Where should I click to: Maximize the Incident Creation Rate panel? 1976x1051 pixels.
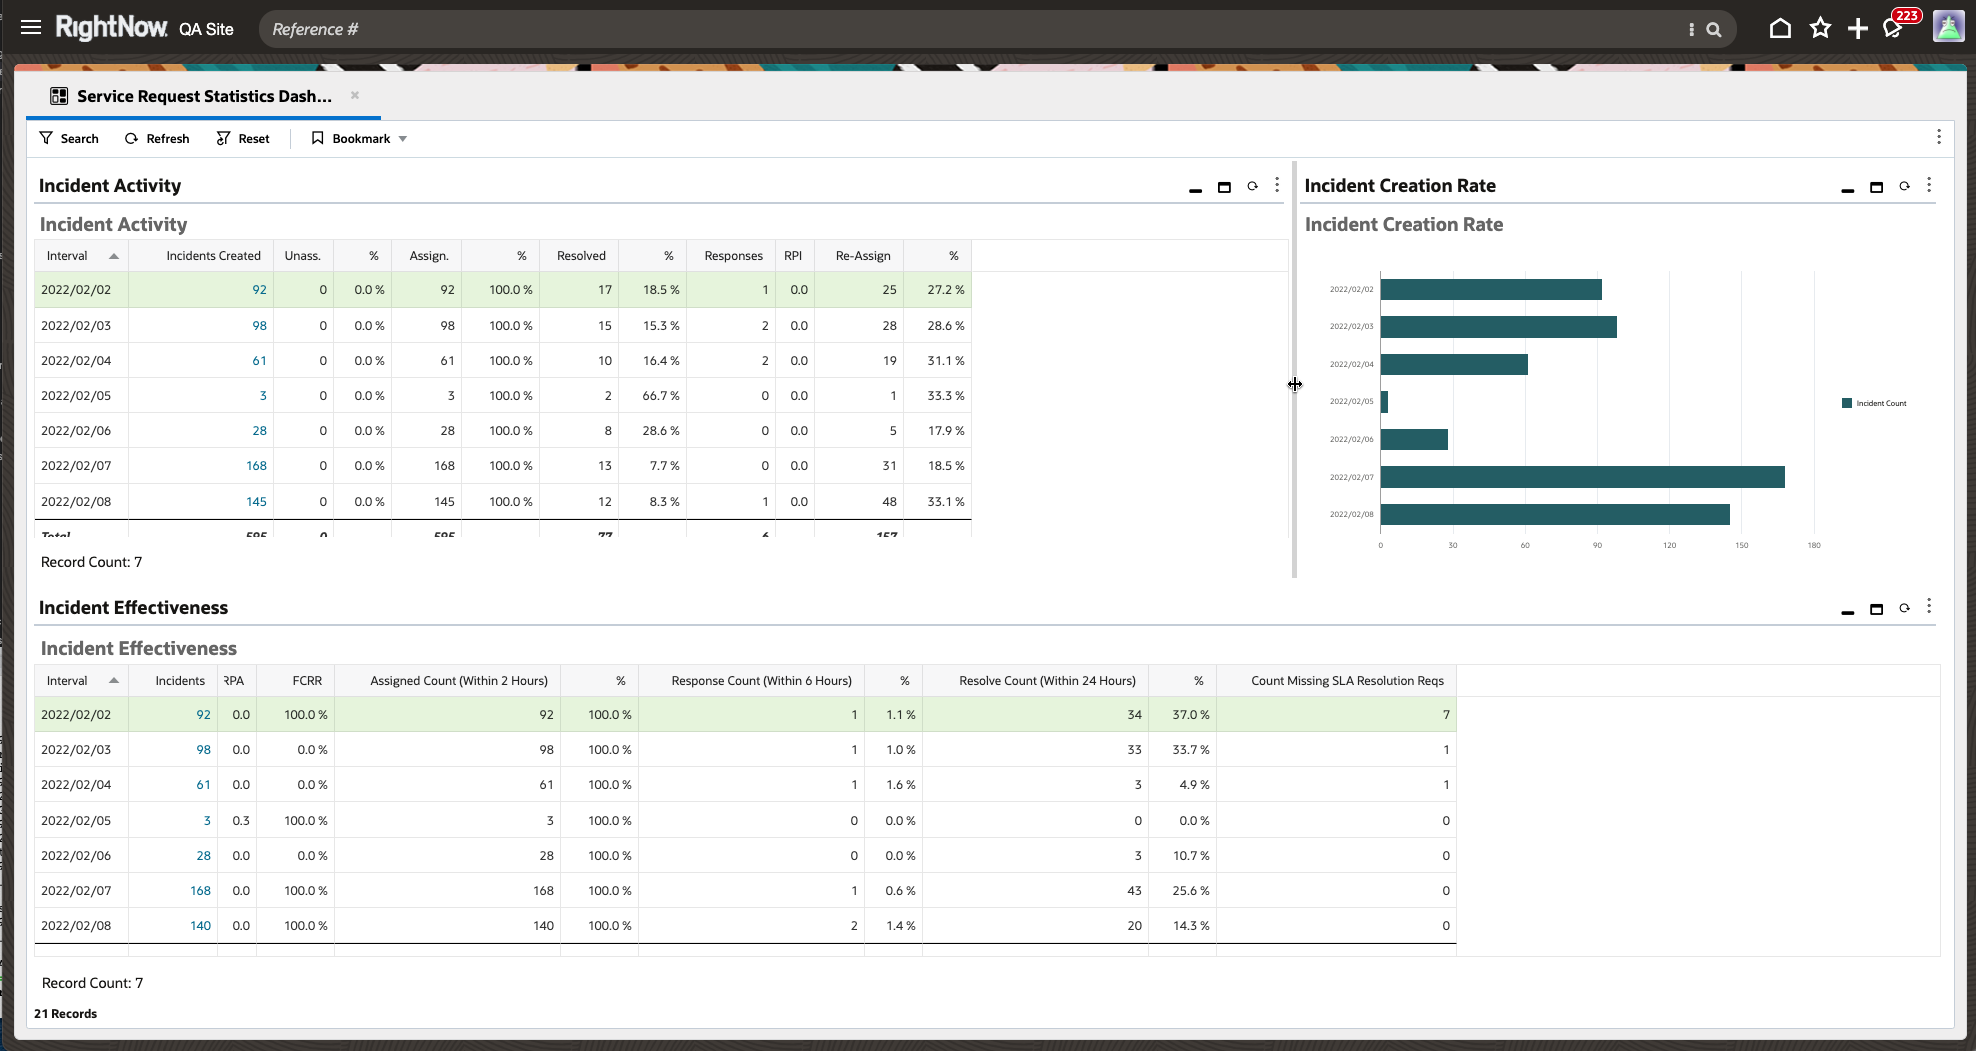(1876, 187)
